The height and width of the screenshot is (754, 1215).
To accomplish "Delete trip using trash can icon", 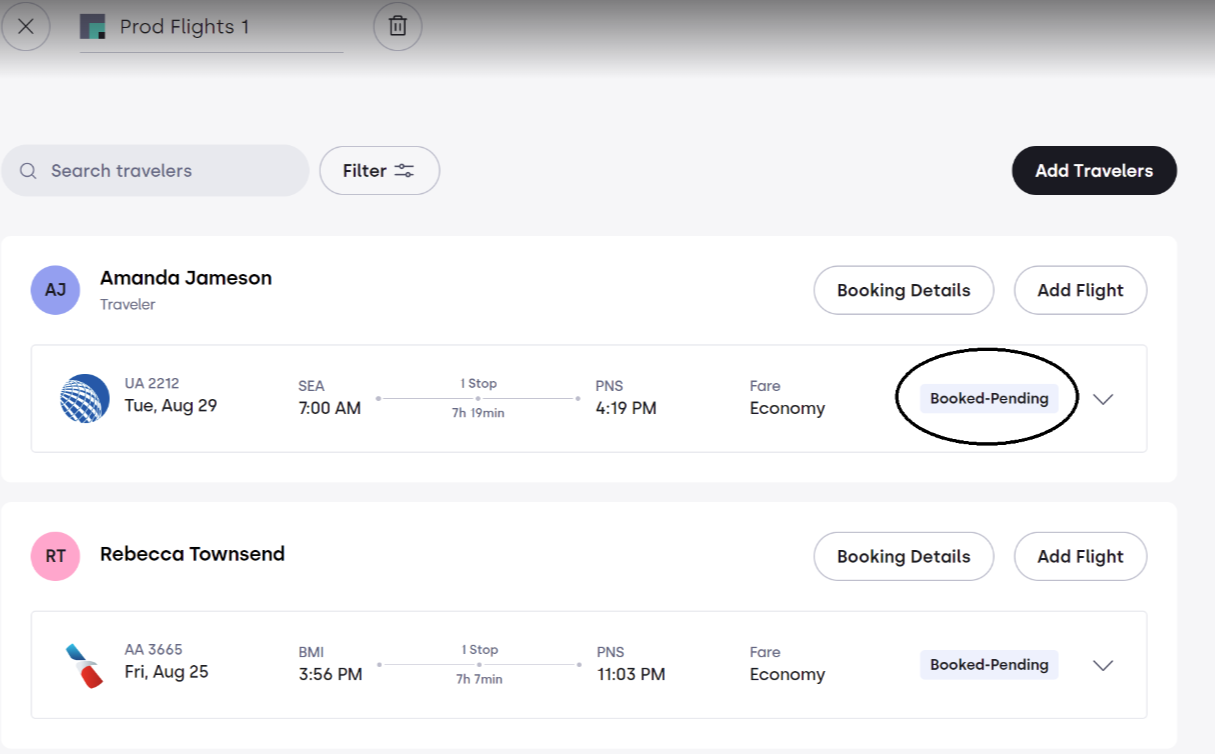I will [398, 27].
